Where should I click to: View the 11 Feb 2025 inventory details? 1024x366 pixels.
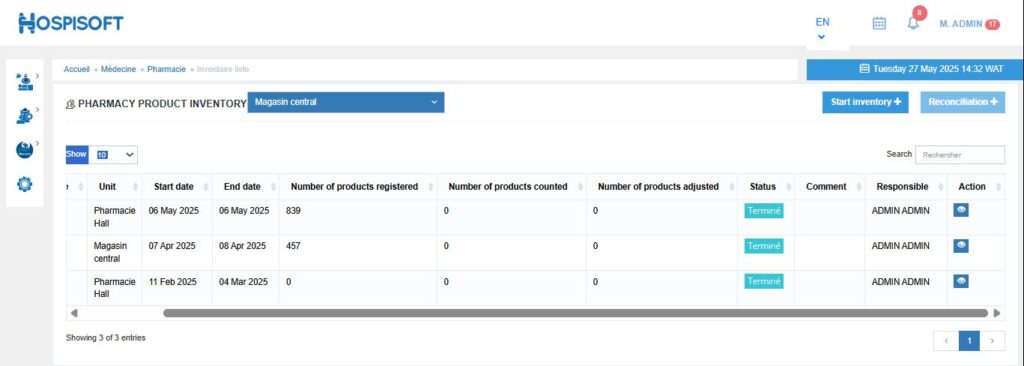coord(961,281)
